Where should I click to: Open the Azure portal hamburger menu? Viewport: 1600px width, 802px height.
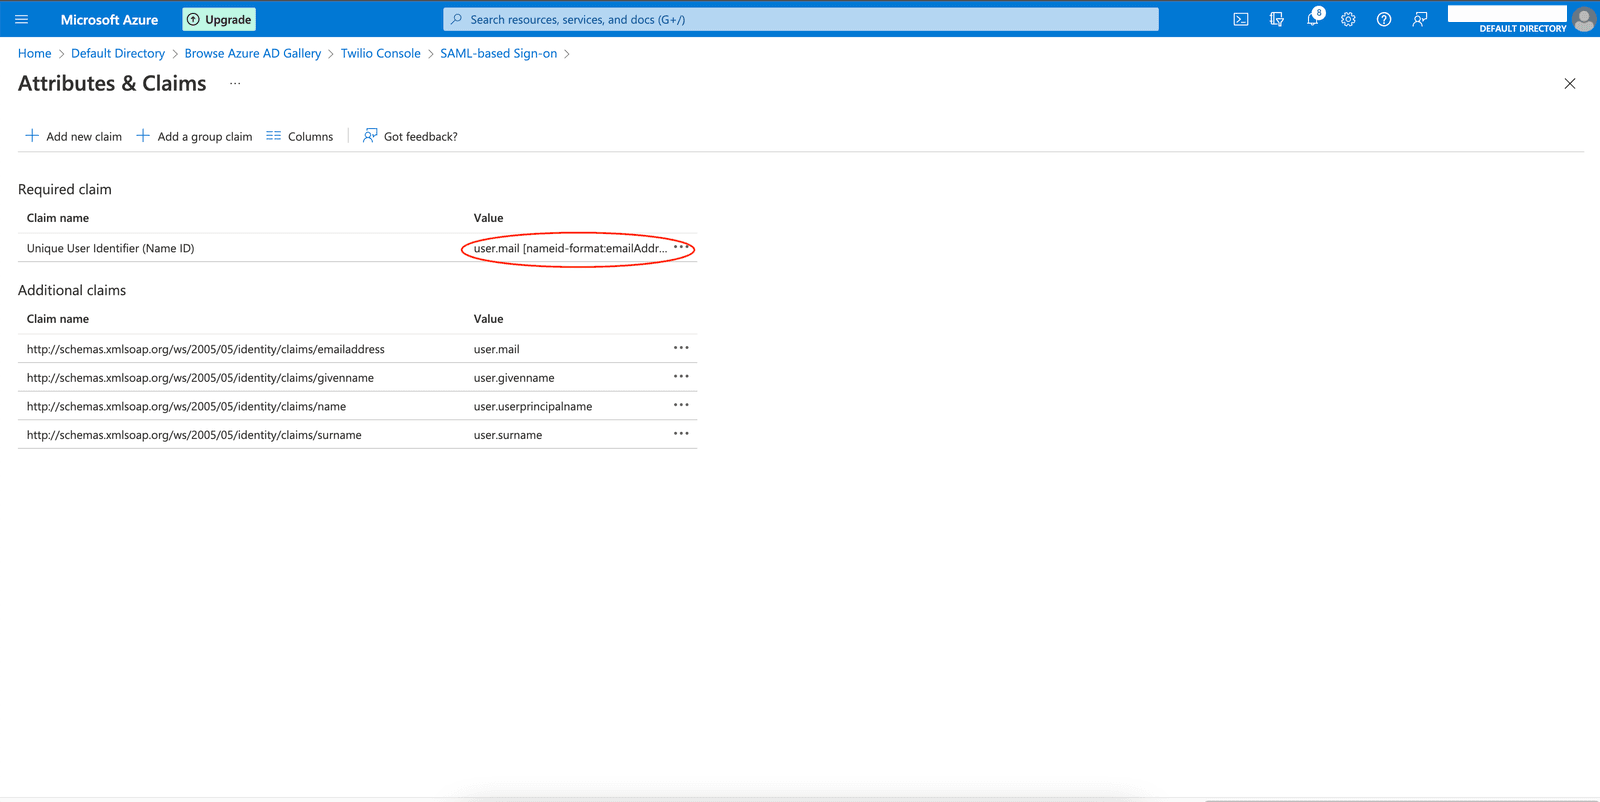(x=21, y=19)
